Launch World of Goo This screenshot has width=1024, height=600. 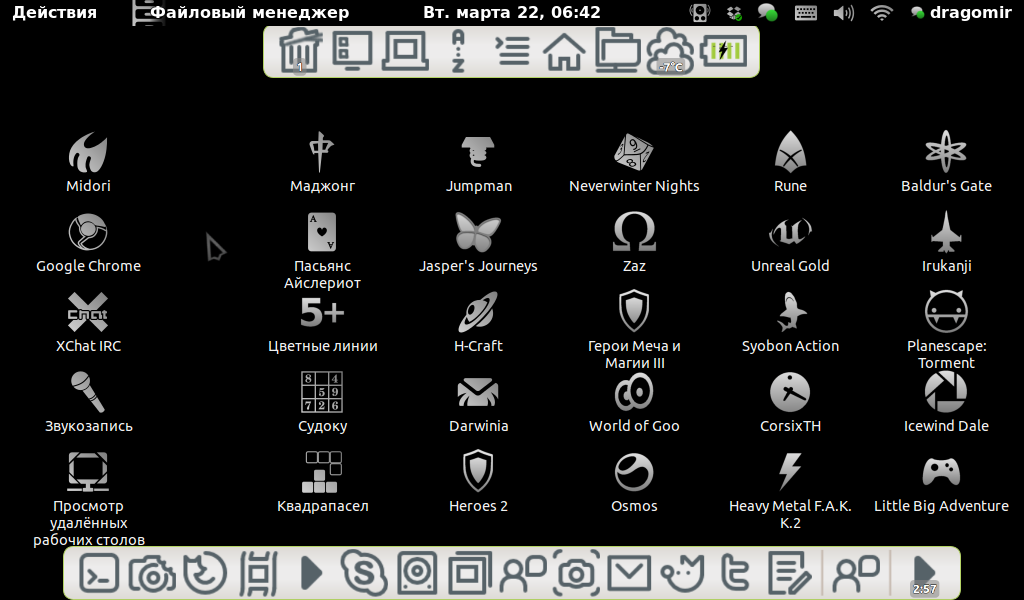(x=634, y=392)
